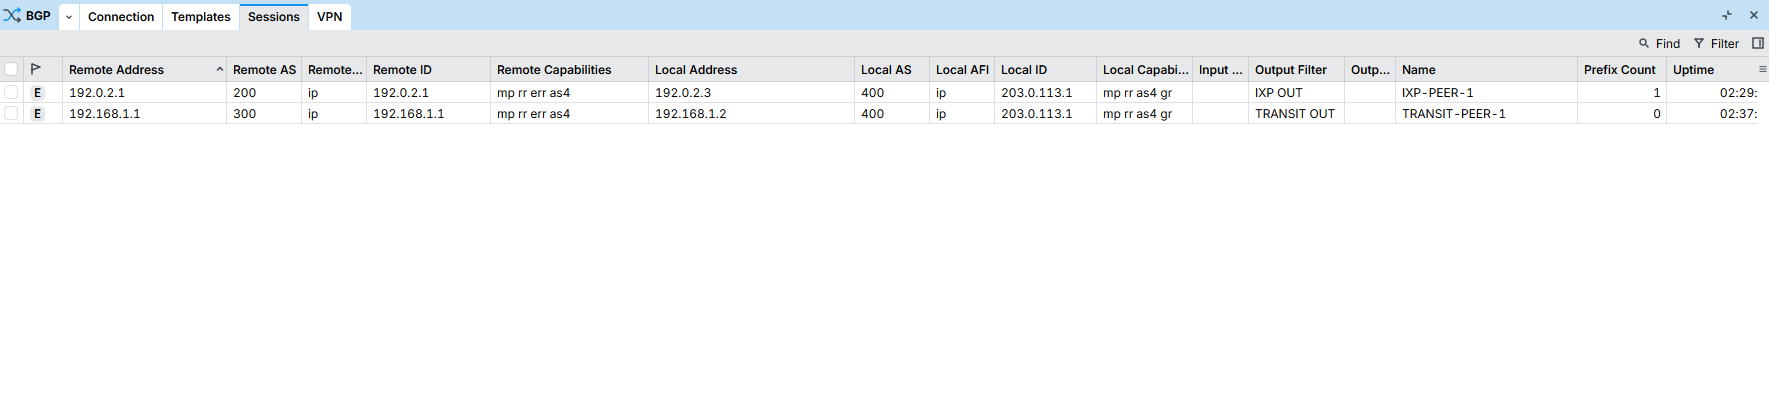Click the Remote Address sort arrow
The image size is (1769, 412).
(x=220, y=69)
